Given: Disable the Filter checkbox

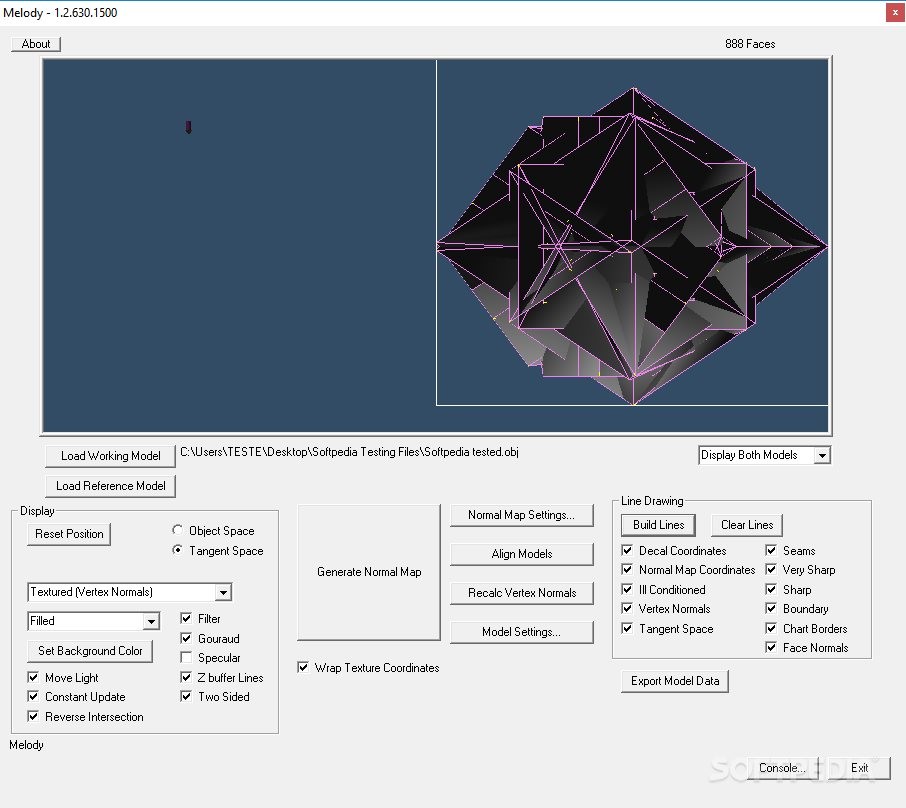Looking at the screenshot, I should [186, 618].
